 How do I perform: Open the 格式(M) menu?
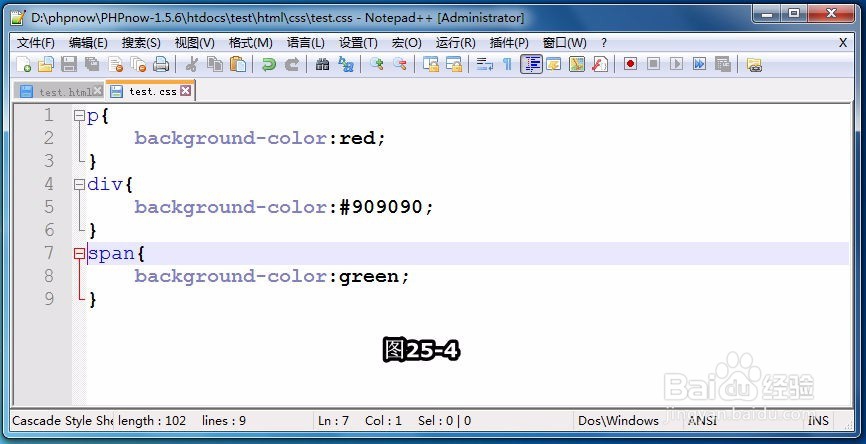coord(250,43)
